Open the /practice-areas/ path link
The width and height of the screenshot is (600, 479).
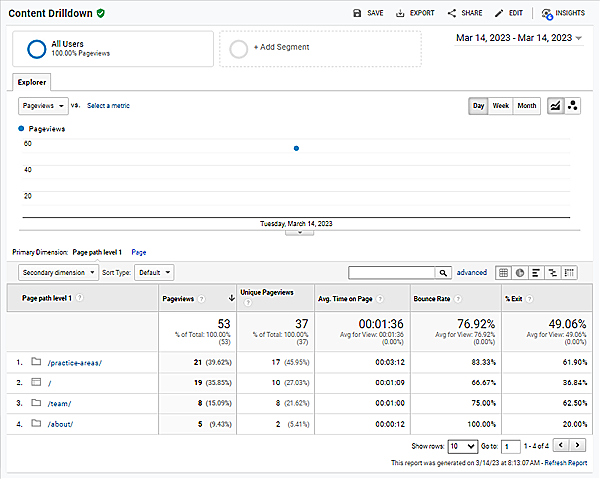[x=75, y=363]
